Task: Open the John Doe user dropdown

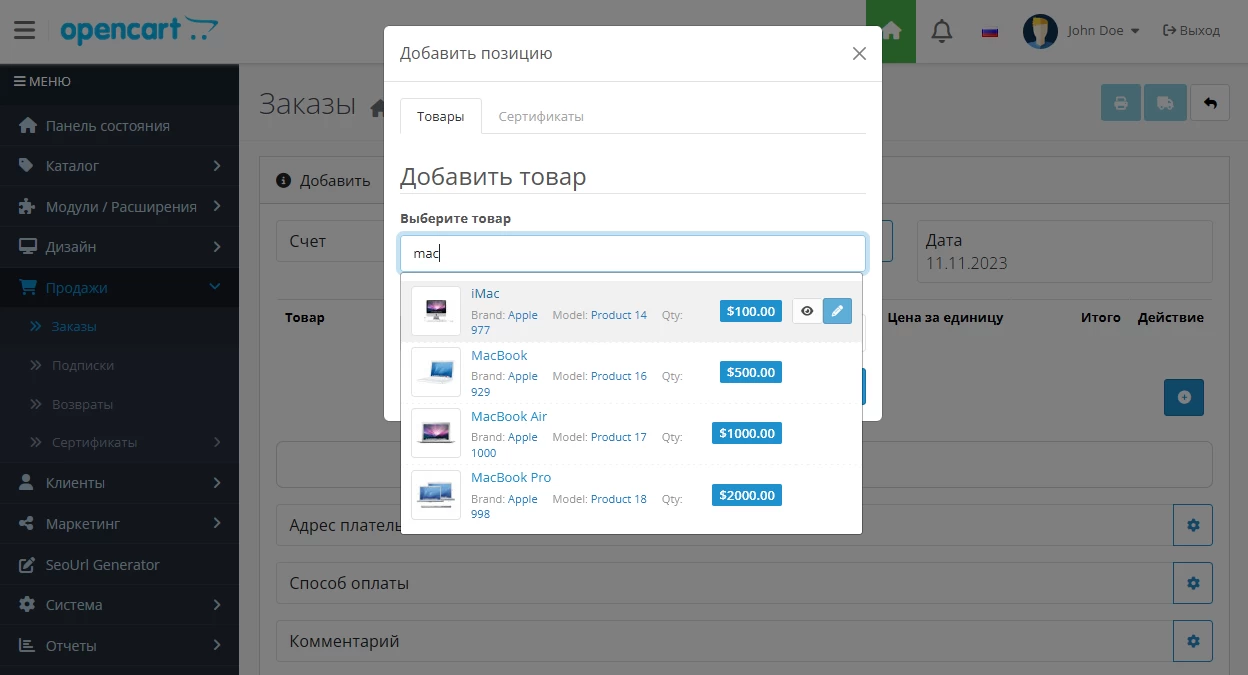Action: pos(1104,31)
